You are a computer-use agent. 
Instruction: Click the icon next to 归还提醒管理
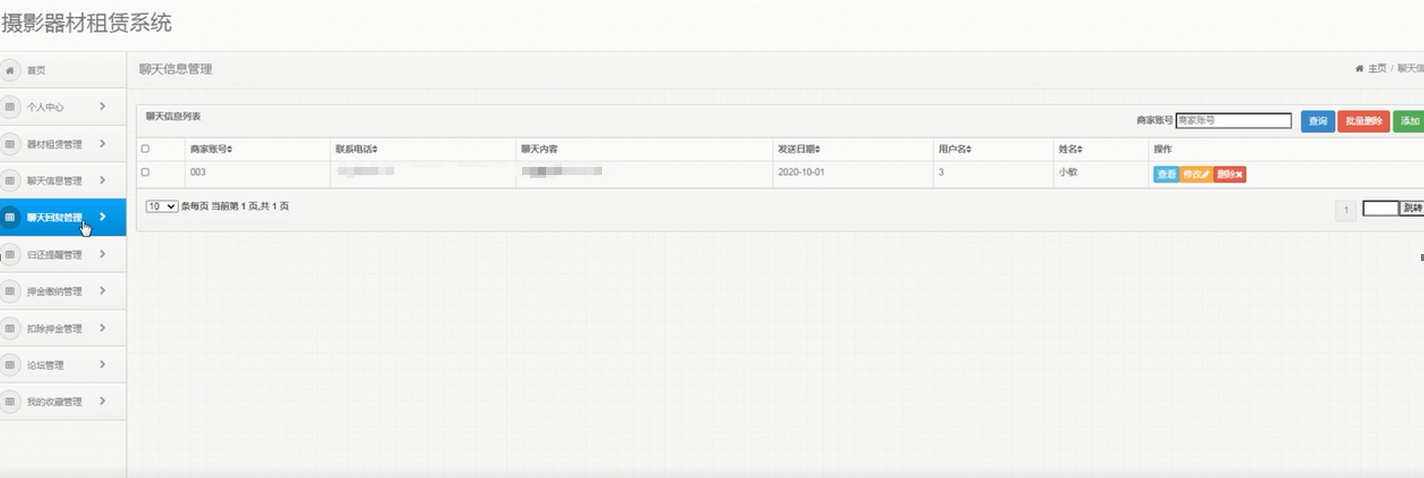click(10, 255)
